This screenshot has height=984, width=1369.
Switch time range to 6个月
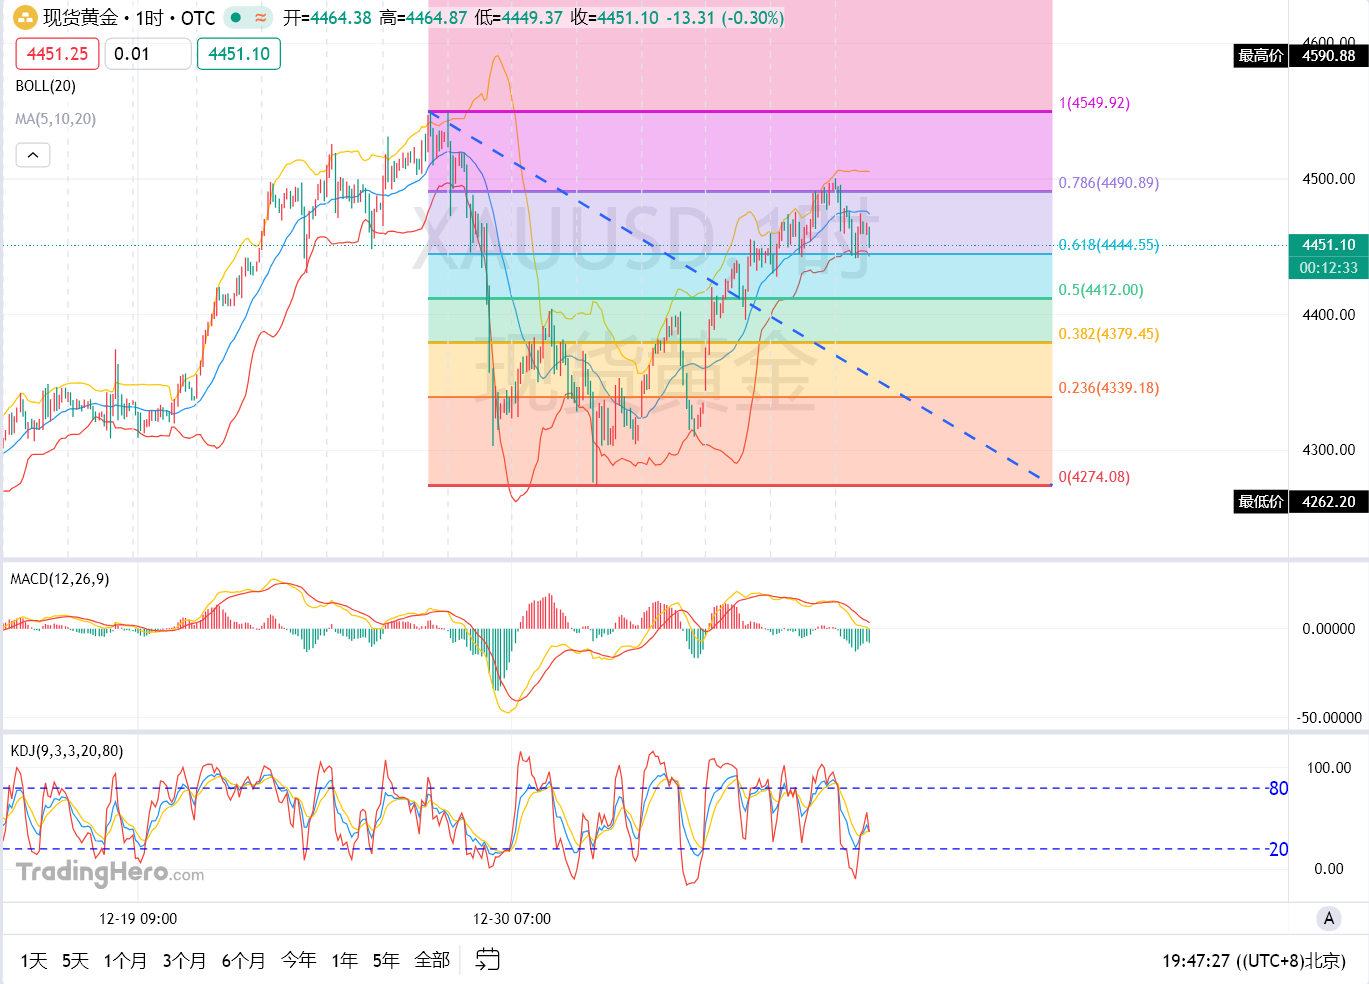243,961
